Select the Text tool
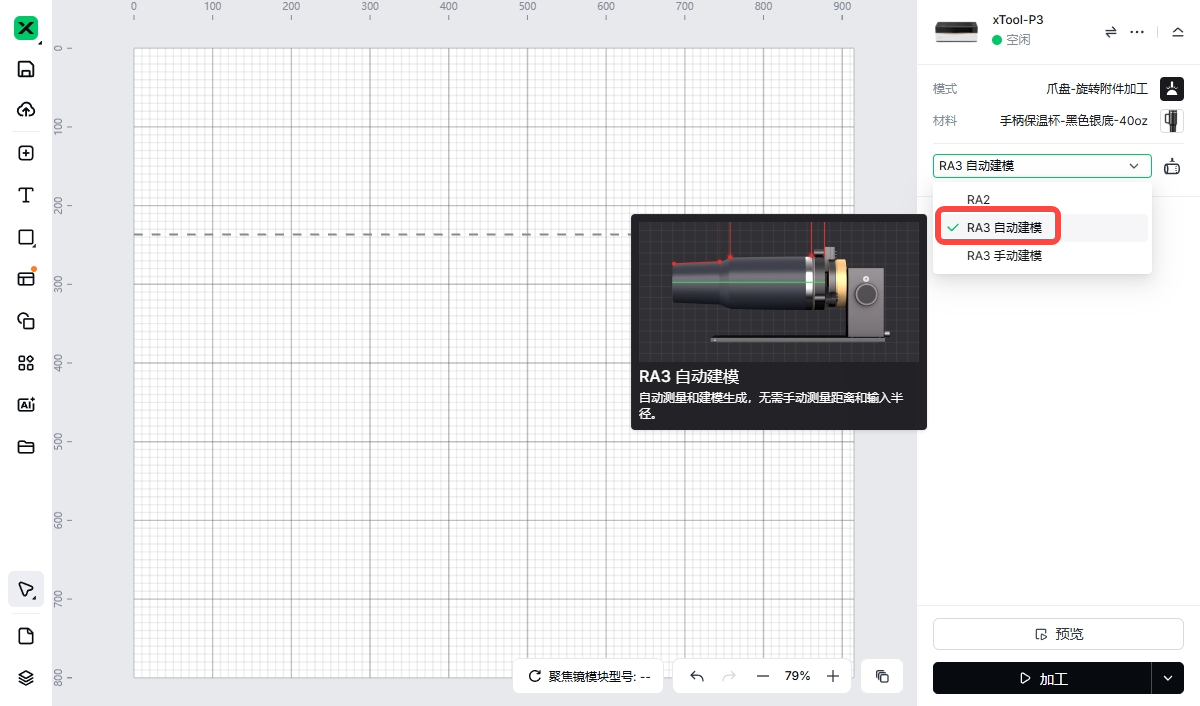The image size is (1200, 706). point(26,195)
